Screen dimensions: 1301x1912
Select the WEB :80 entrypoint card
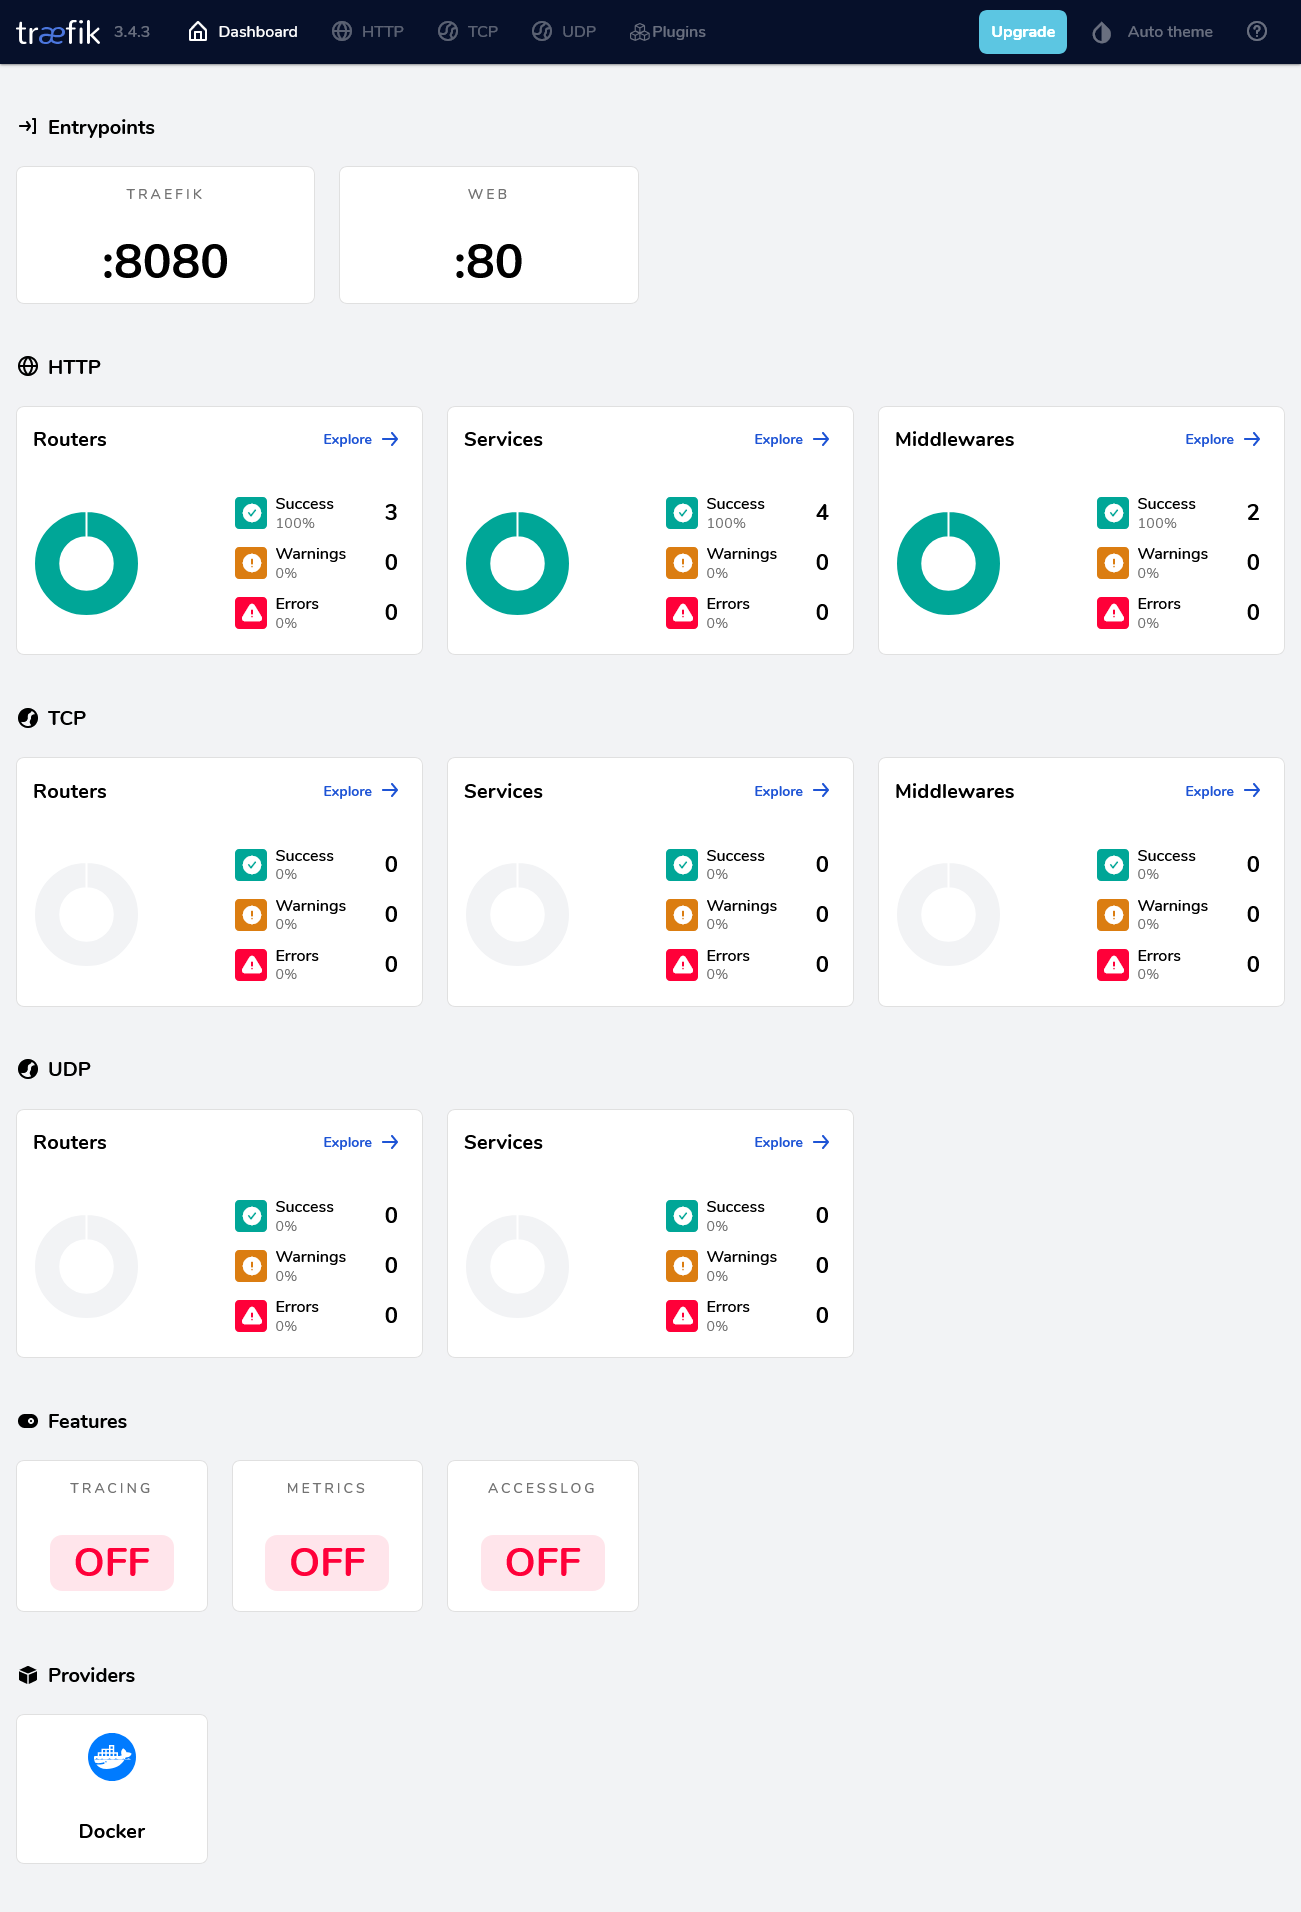coord(488,235)
